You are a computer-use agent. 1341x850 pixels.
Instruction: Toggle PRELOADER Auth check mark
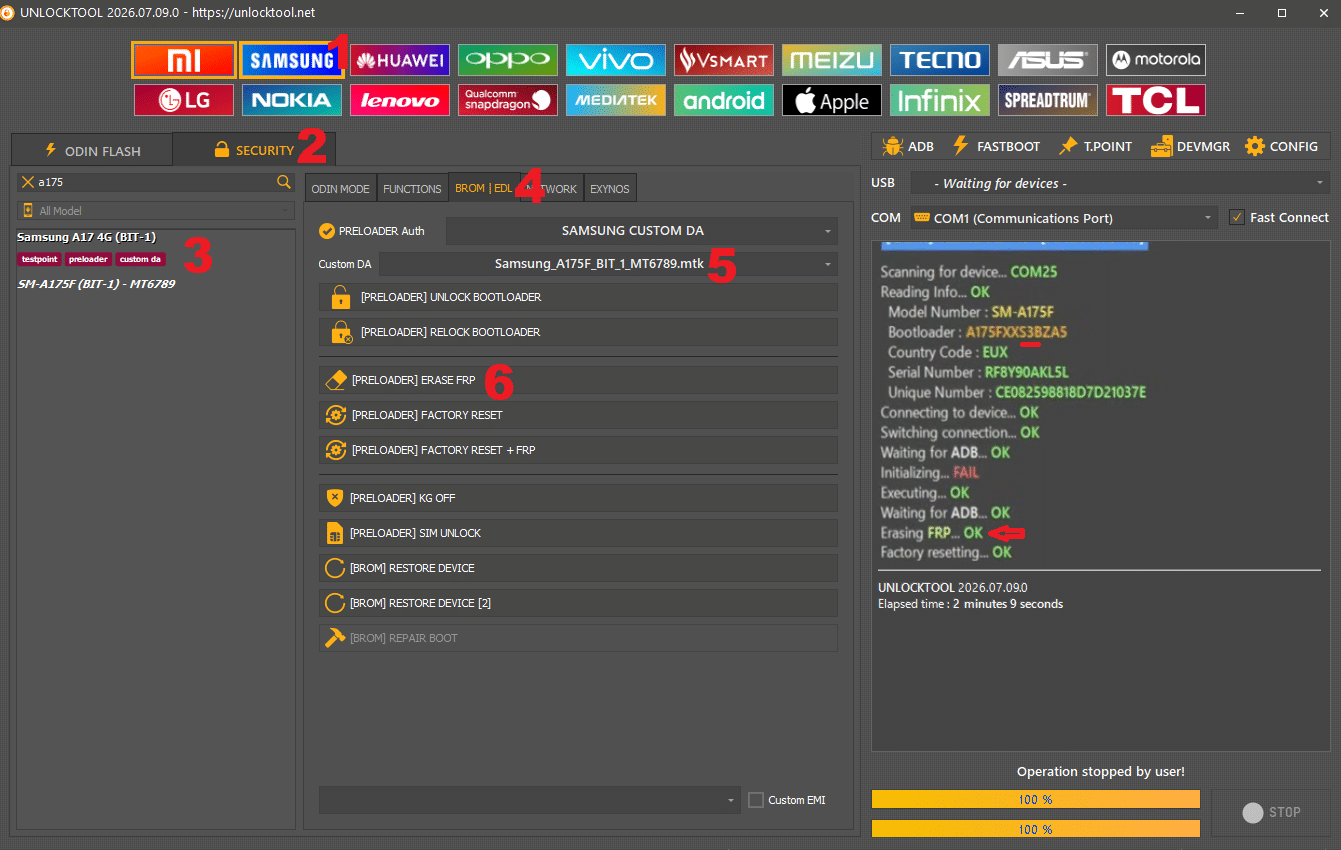(326, 231)
